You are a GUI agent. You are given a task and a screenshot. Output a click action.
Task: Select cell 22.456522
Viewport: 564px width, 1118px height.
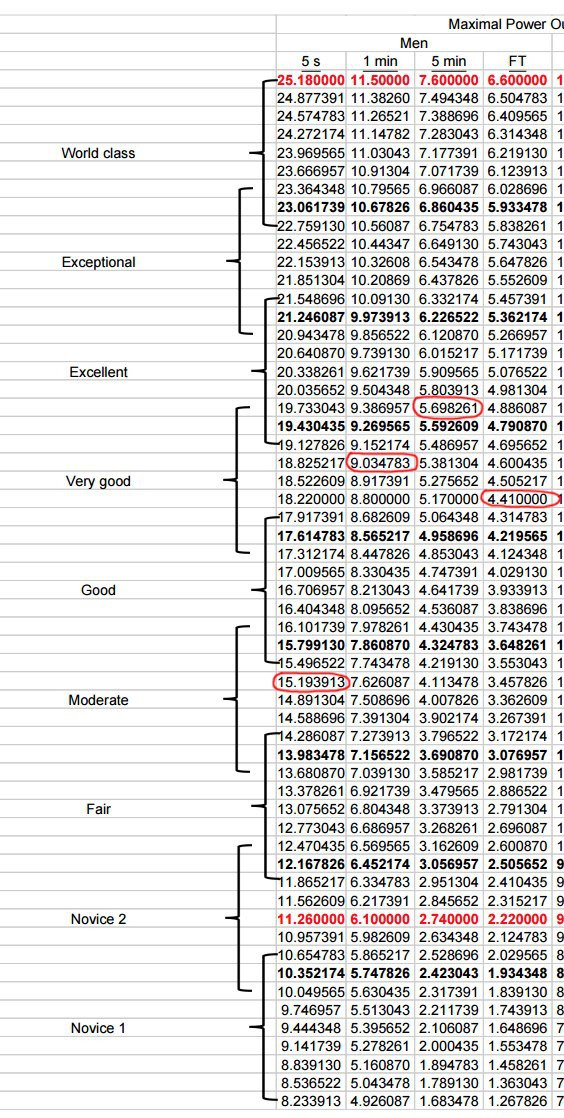(311, 244)
